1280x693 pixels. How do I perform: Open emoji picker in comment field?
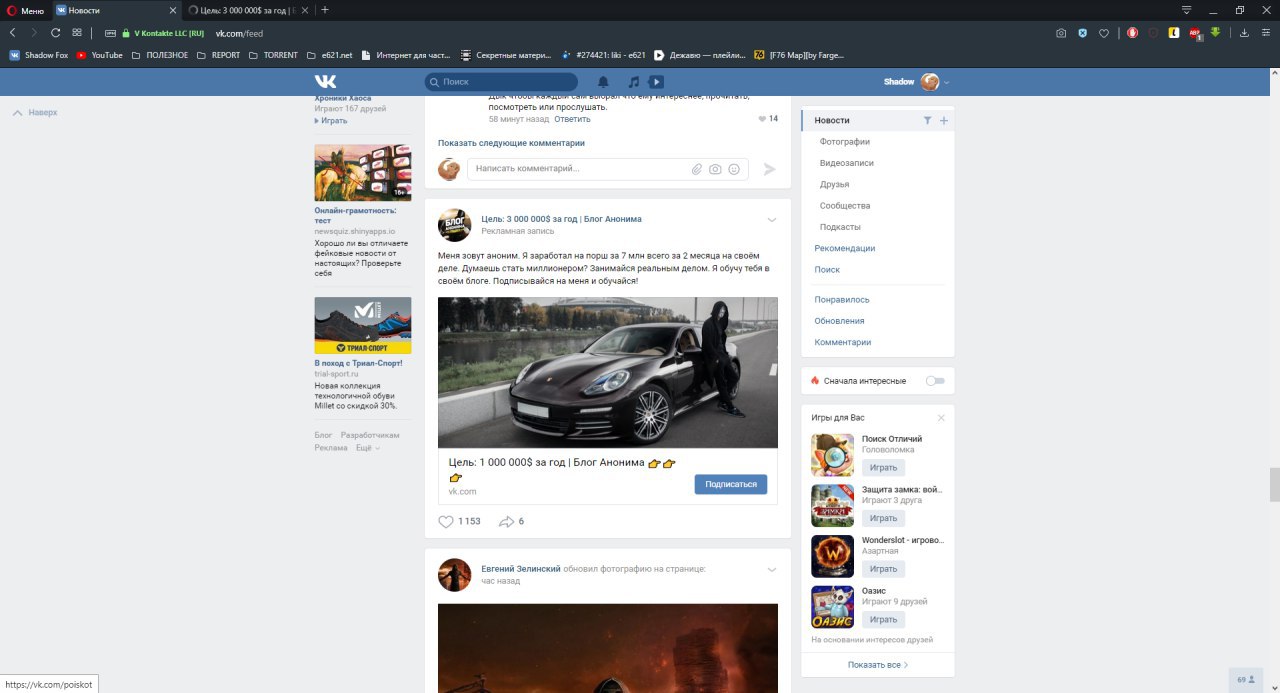coord(734,169)
